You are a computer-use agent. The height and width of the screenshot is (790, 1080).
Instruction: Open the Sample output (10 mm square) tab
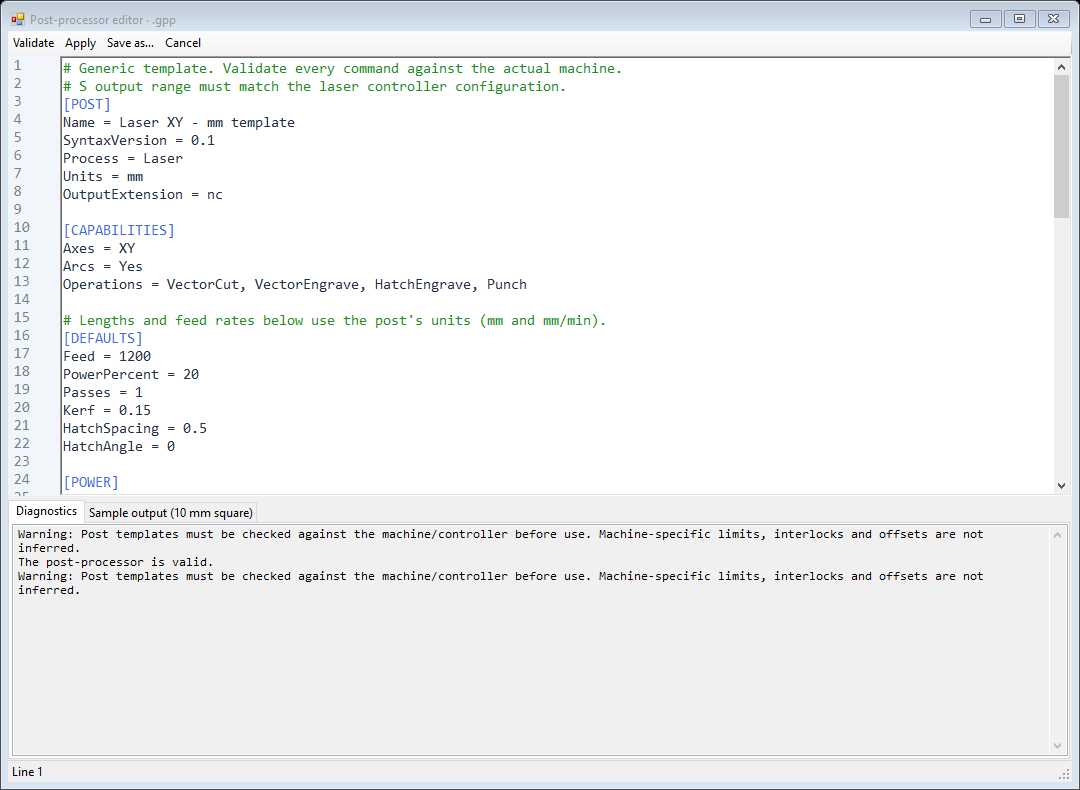pos(170,513)
